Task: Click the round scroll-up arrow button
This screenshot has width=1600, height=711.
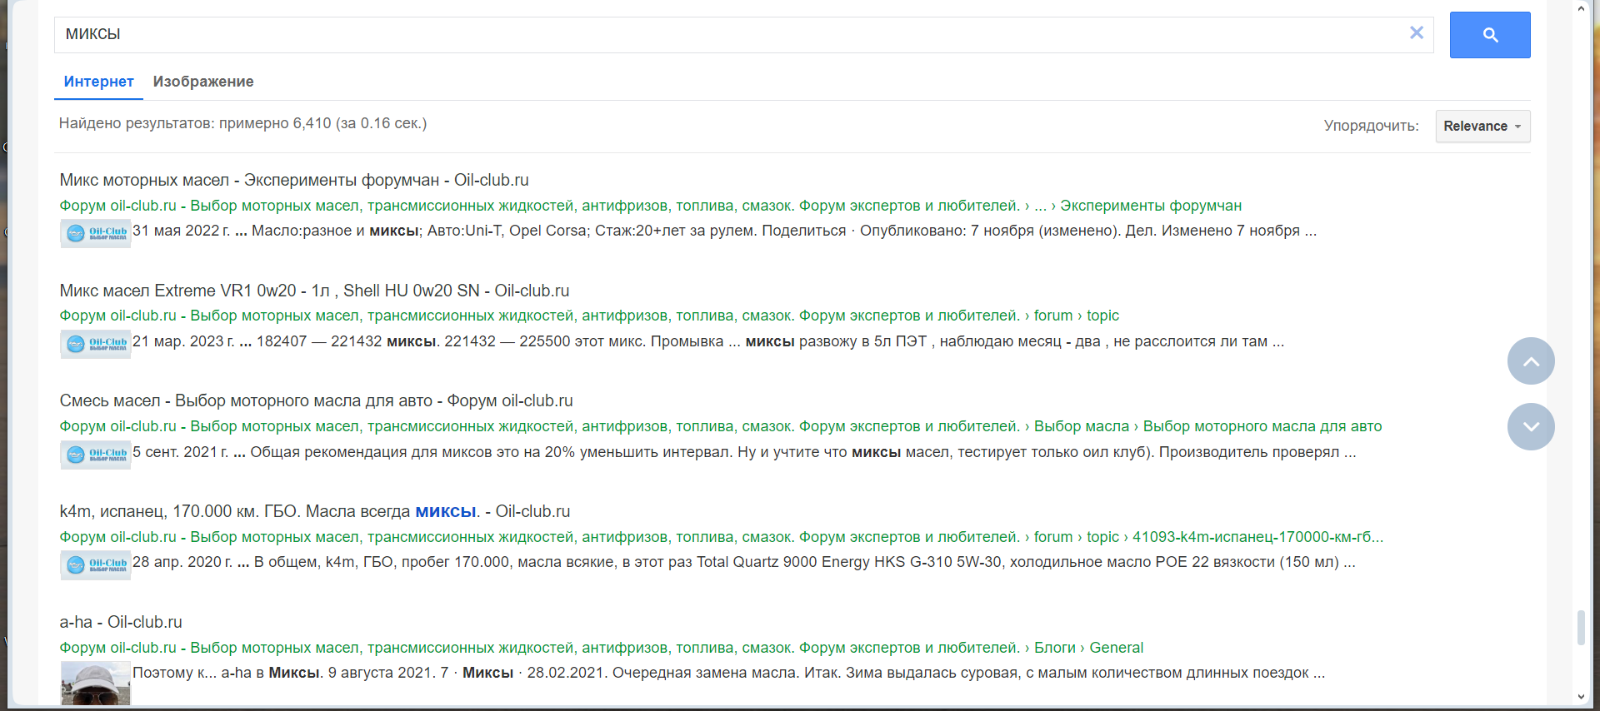Action: [x=1531, y=361]
